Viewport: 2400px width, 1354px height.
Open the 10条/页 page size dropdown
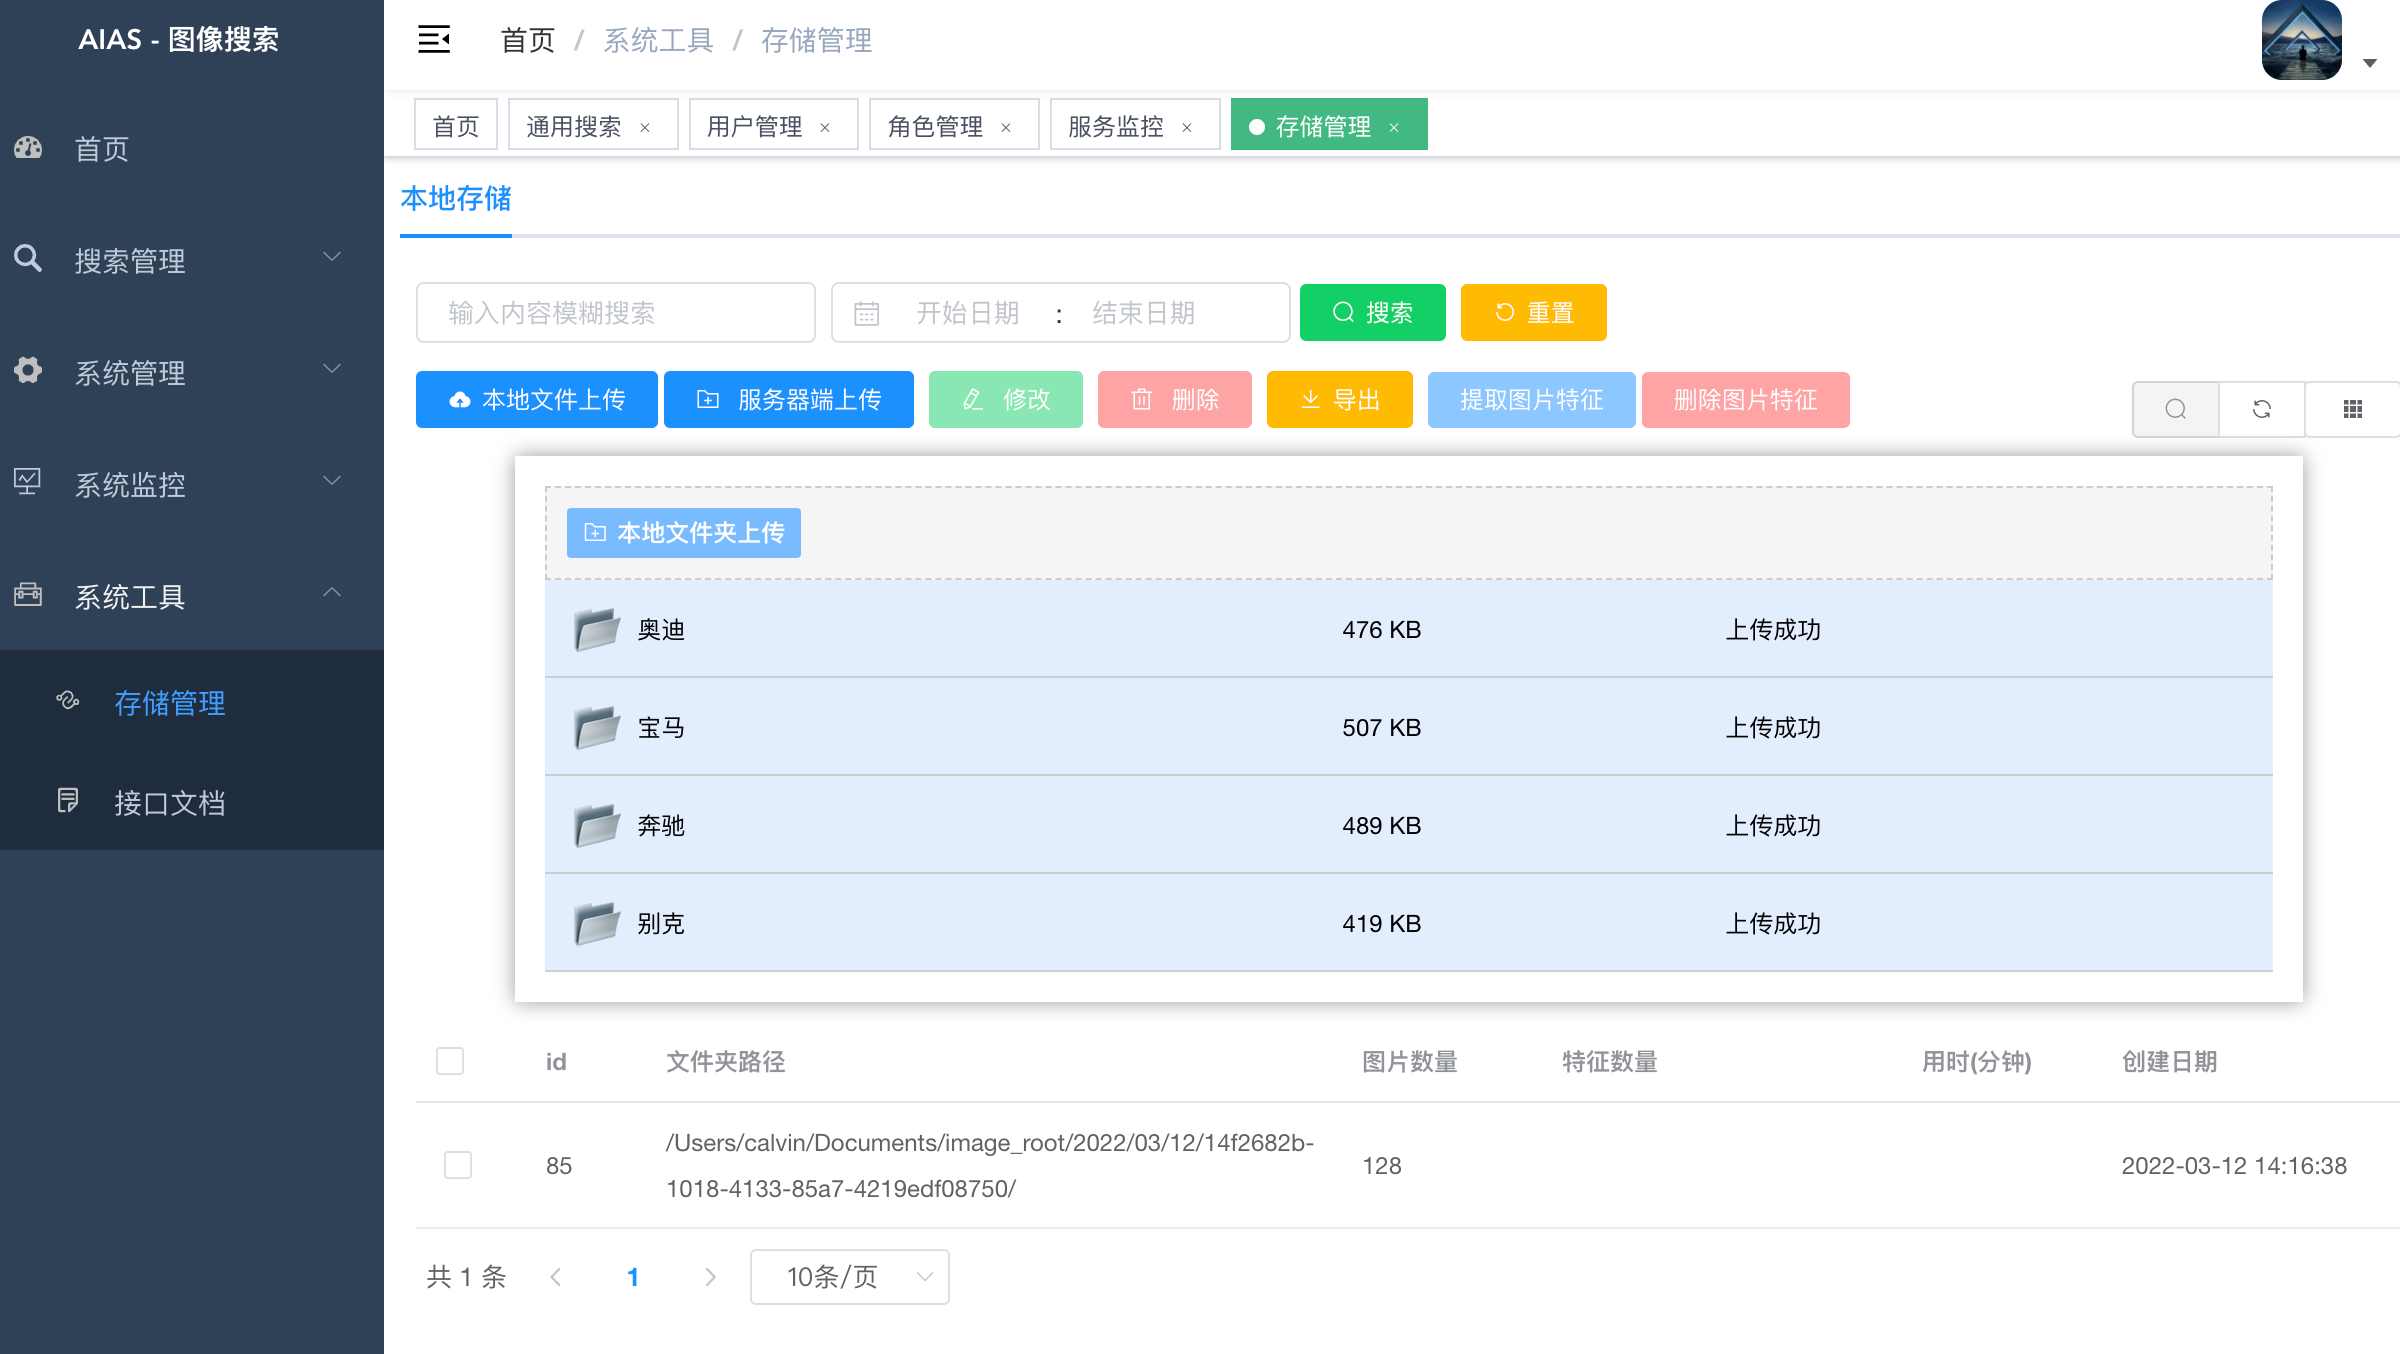849,1277
